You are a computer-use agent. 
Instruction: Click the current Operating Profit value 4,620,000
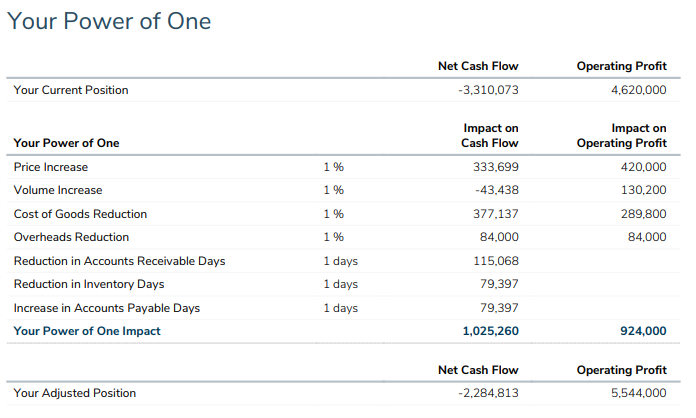pos(639,90)
